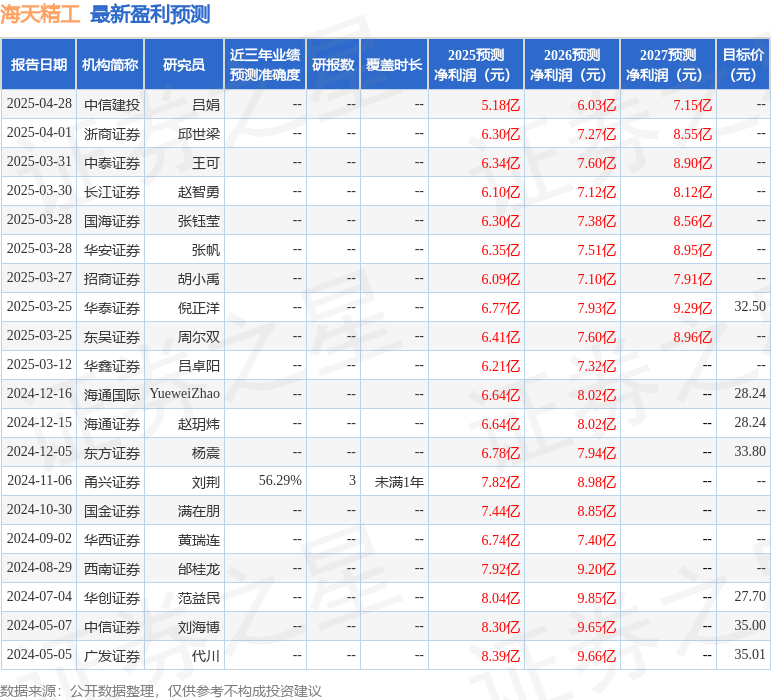Click analyst name 代川
This screenshot has height=700, width=771.
(x=206, y=656)
